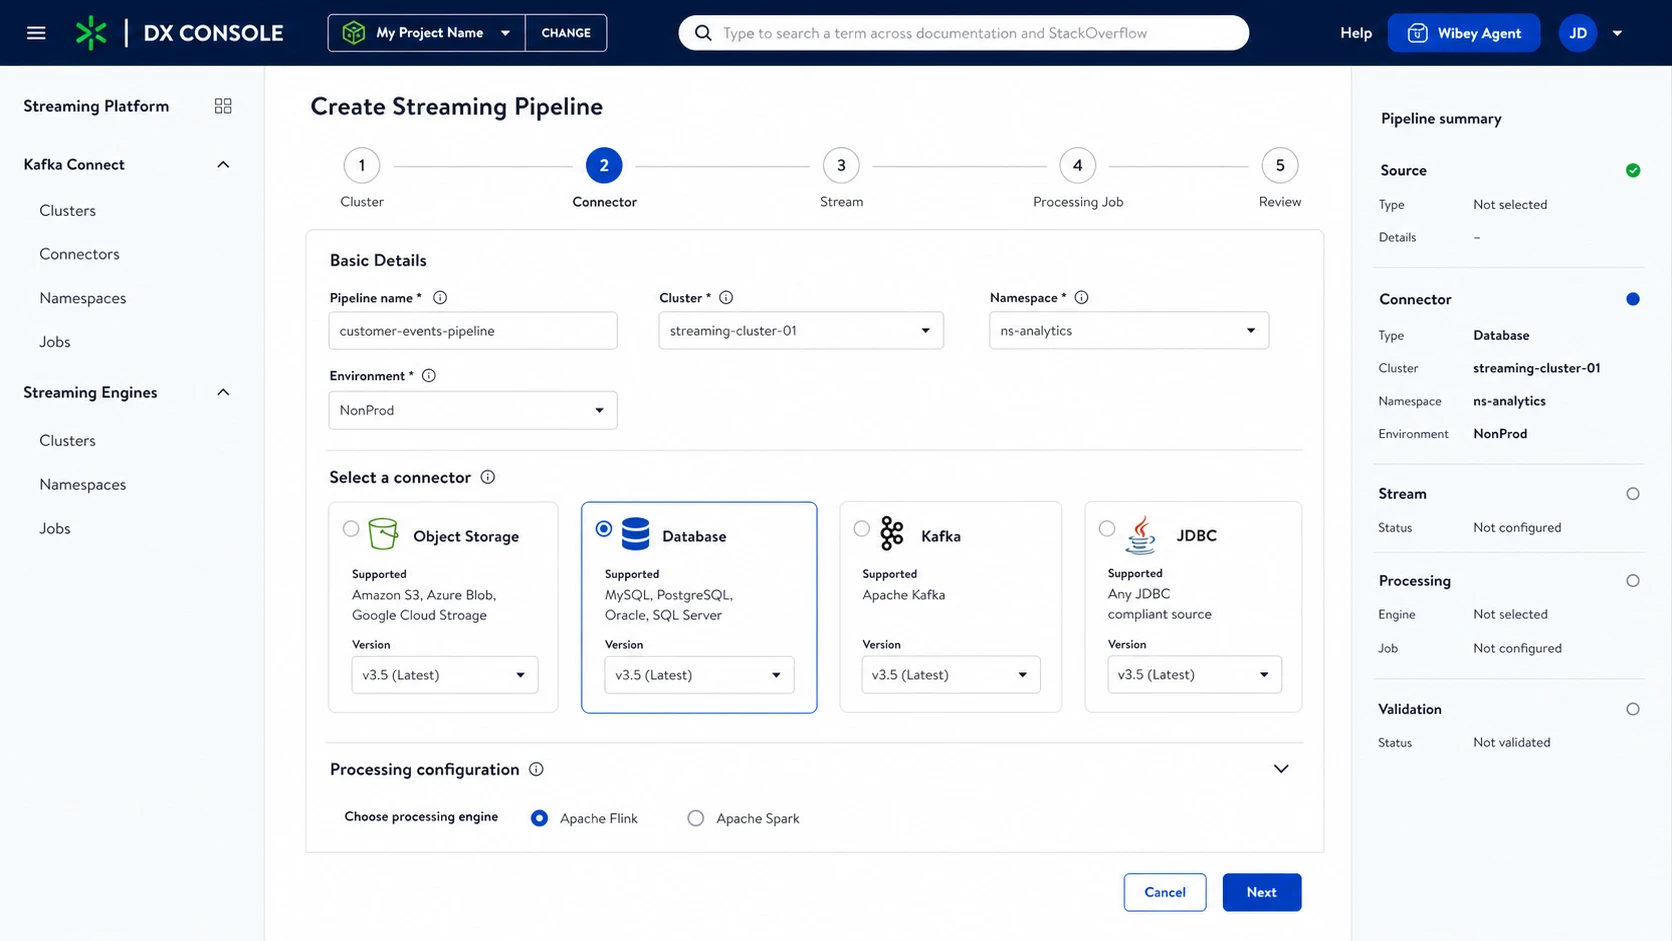Collapse the Kafka Connect sidebar group
The width and height of the screenshot is (1672, 941).
(x=223, y=165)
